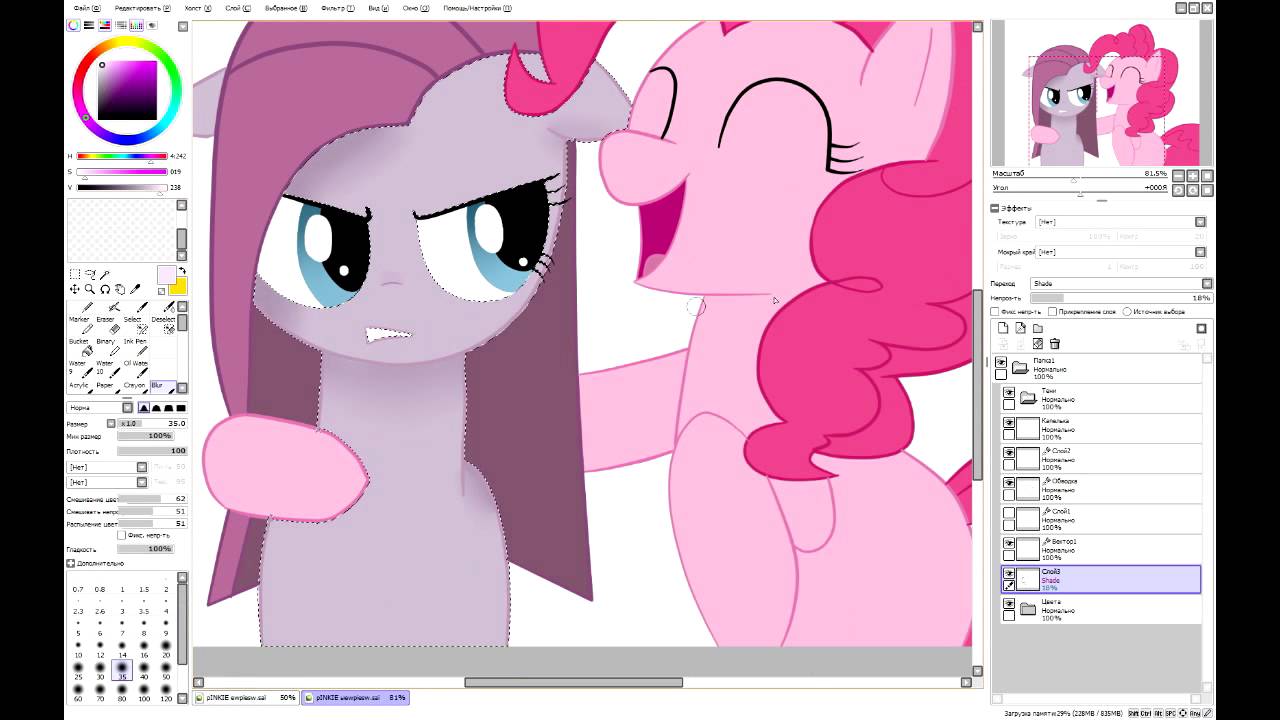
Task: Create a new layer folder
Action: tap(1038, 328)
